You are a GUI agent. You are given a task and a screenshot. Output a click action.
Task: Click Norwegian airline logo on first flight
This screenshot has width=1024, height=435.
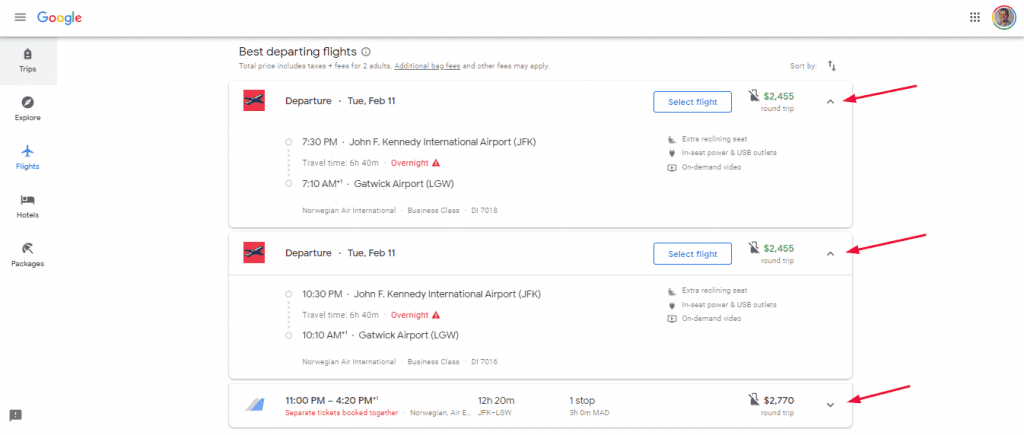(253, 101)
